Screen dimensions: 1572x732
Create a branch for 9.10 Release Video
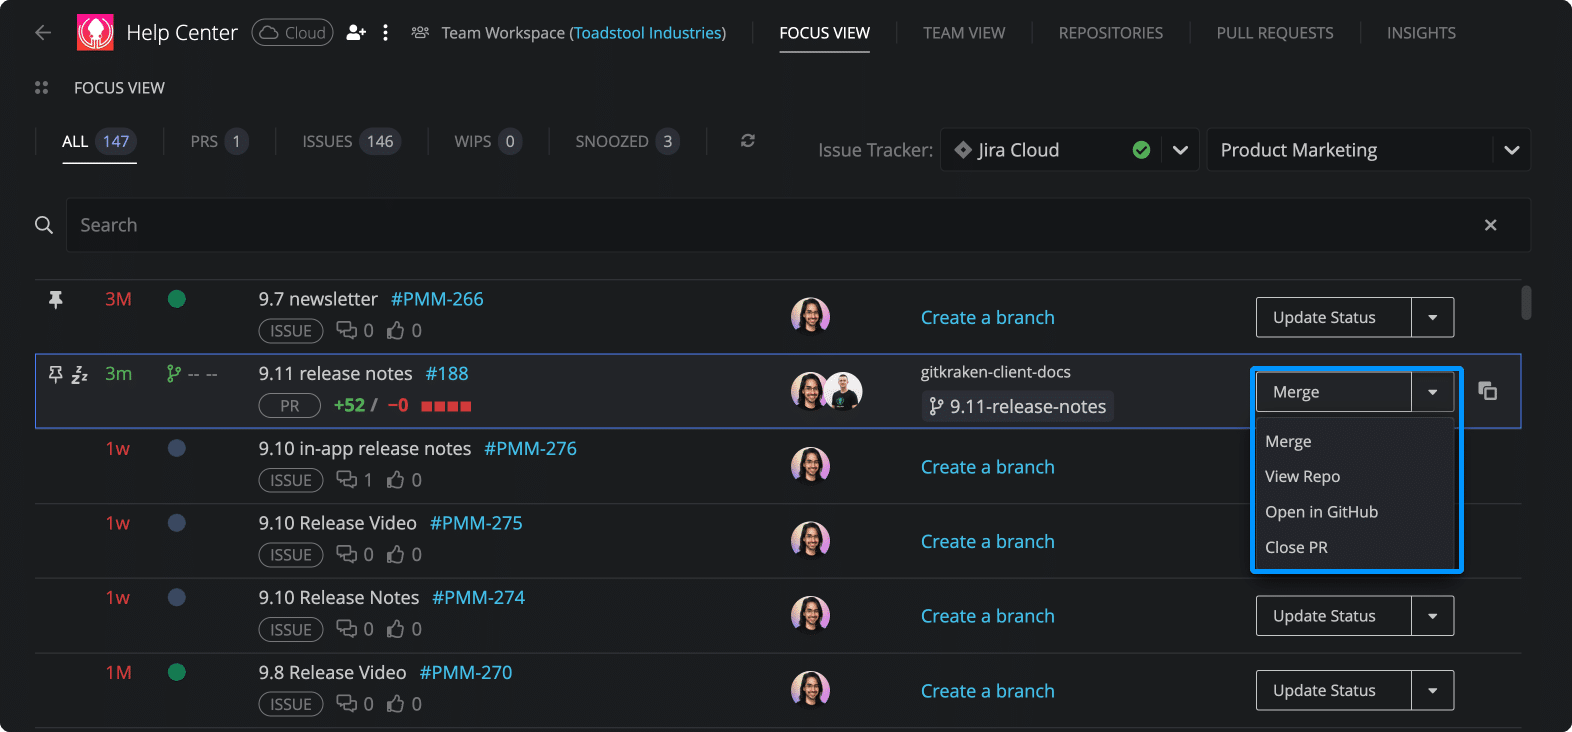[x=988, y=541]
